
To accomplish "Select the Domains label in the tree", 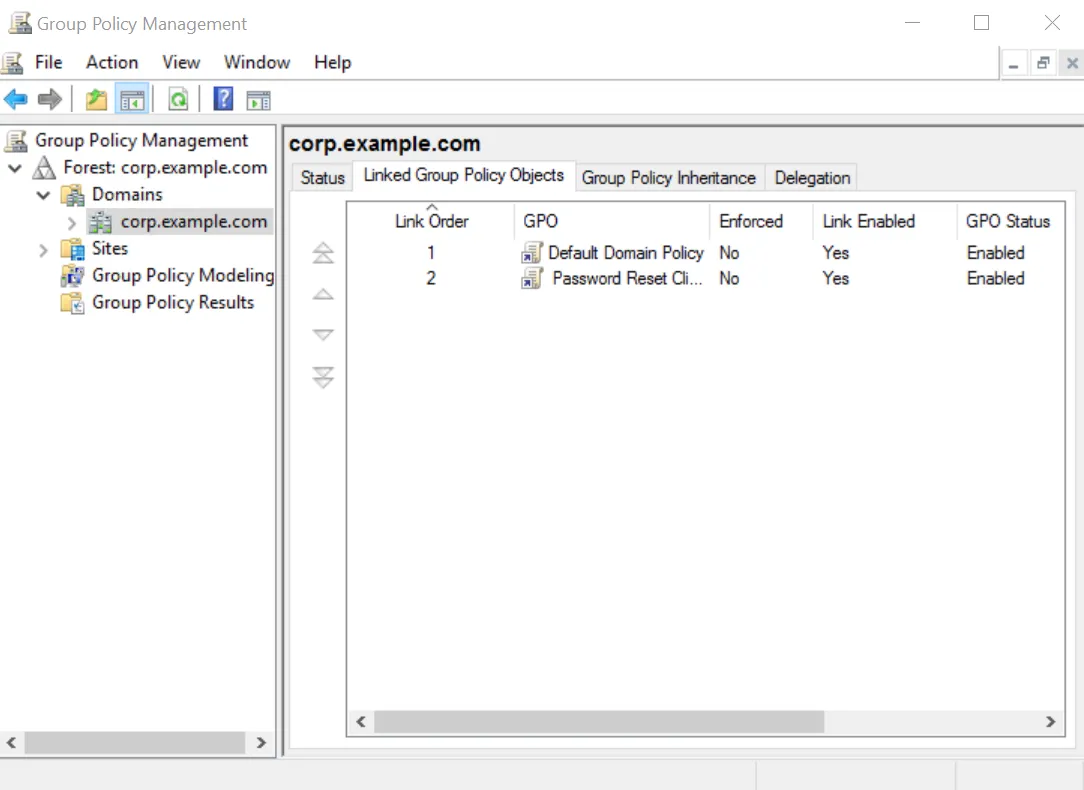I will [127, 195].
